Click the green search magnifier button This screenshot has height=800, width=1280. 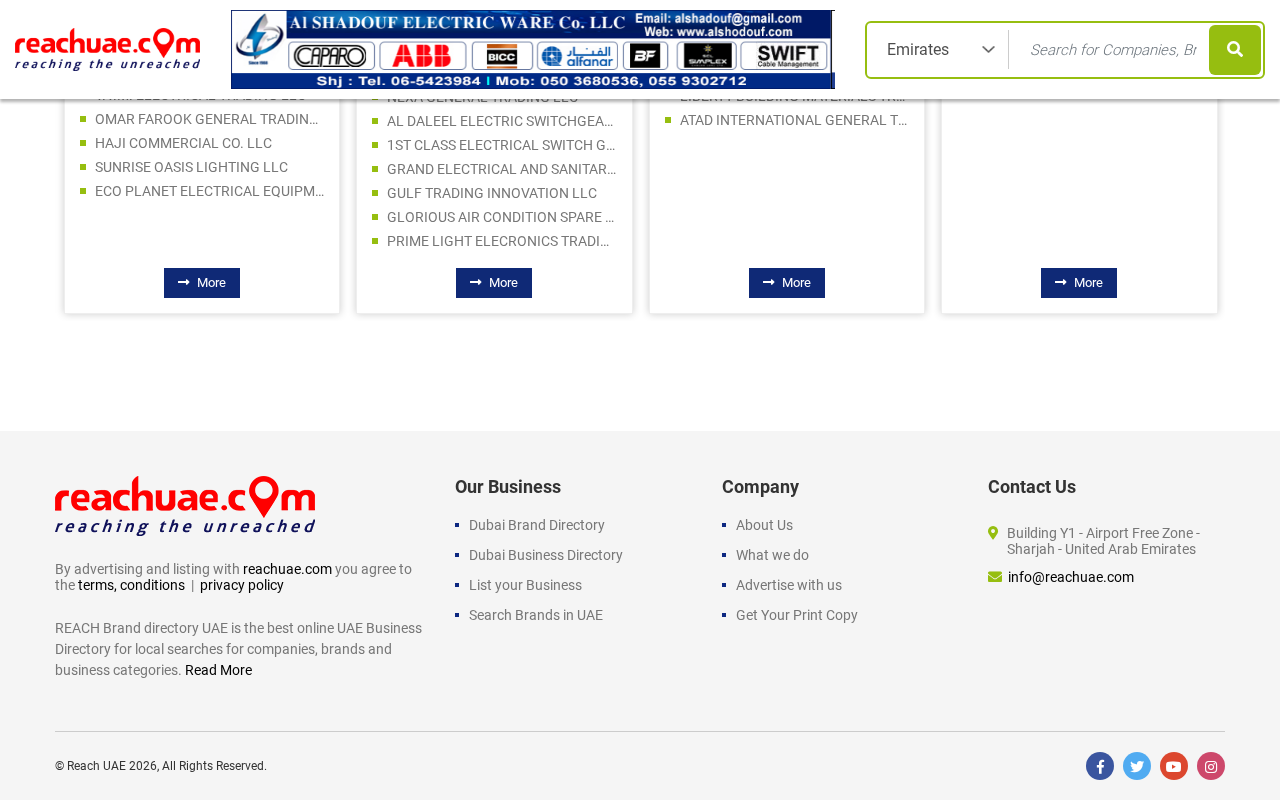1235,50
